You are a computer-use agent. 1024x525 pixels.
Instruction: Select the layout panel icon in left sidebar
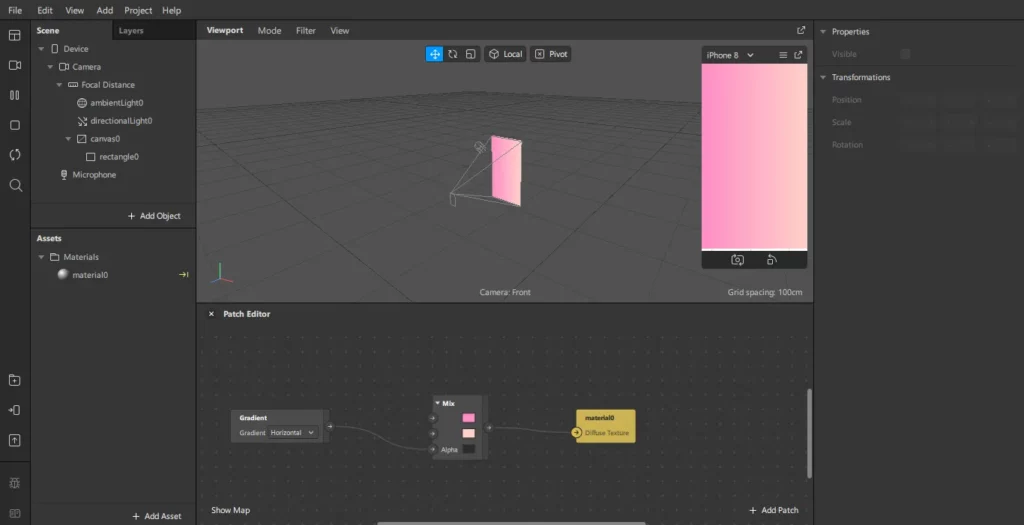coord(15,35)
